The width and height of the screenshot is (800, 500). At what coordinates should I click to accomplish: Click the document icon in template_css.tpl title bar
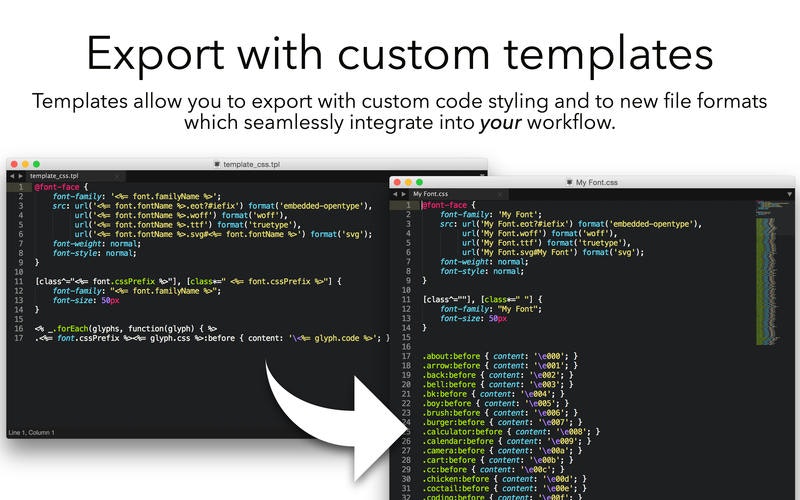coord(217,164)
